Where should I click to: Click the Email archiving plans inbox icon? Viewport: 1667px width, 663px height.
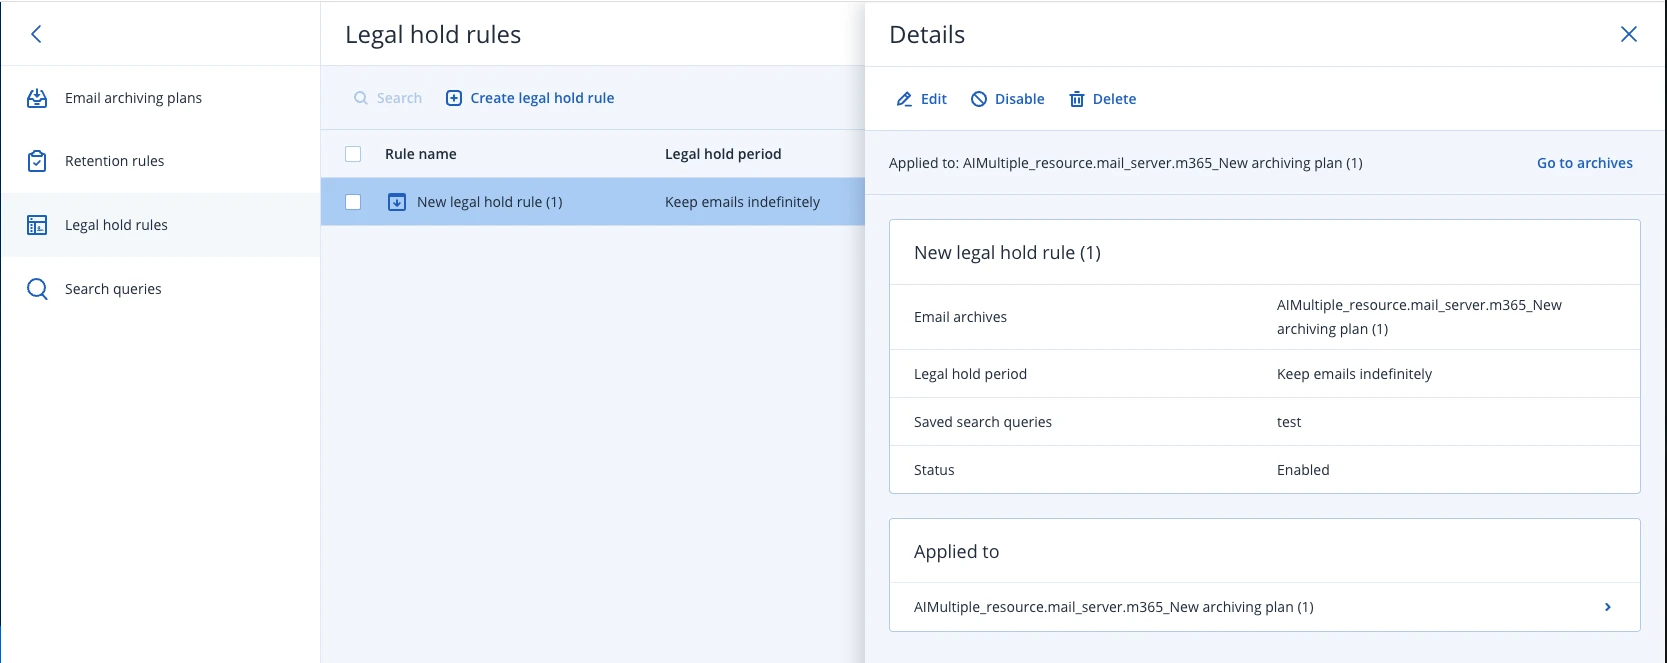(x=37, y=98)
